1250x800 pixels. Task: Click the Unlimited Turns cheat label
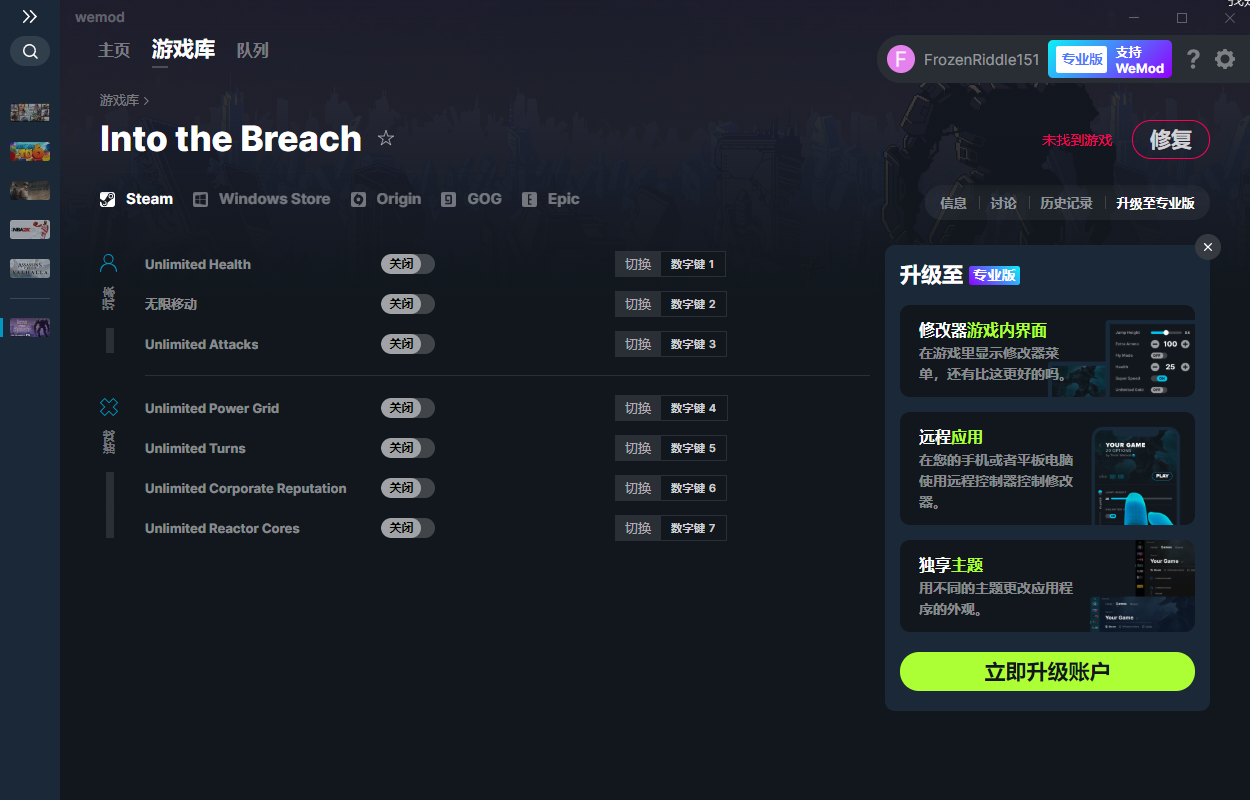point(195,448)
